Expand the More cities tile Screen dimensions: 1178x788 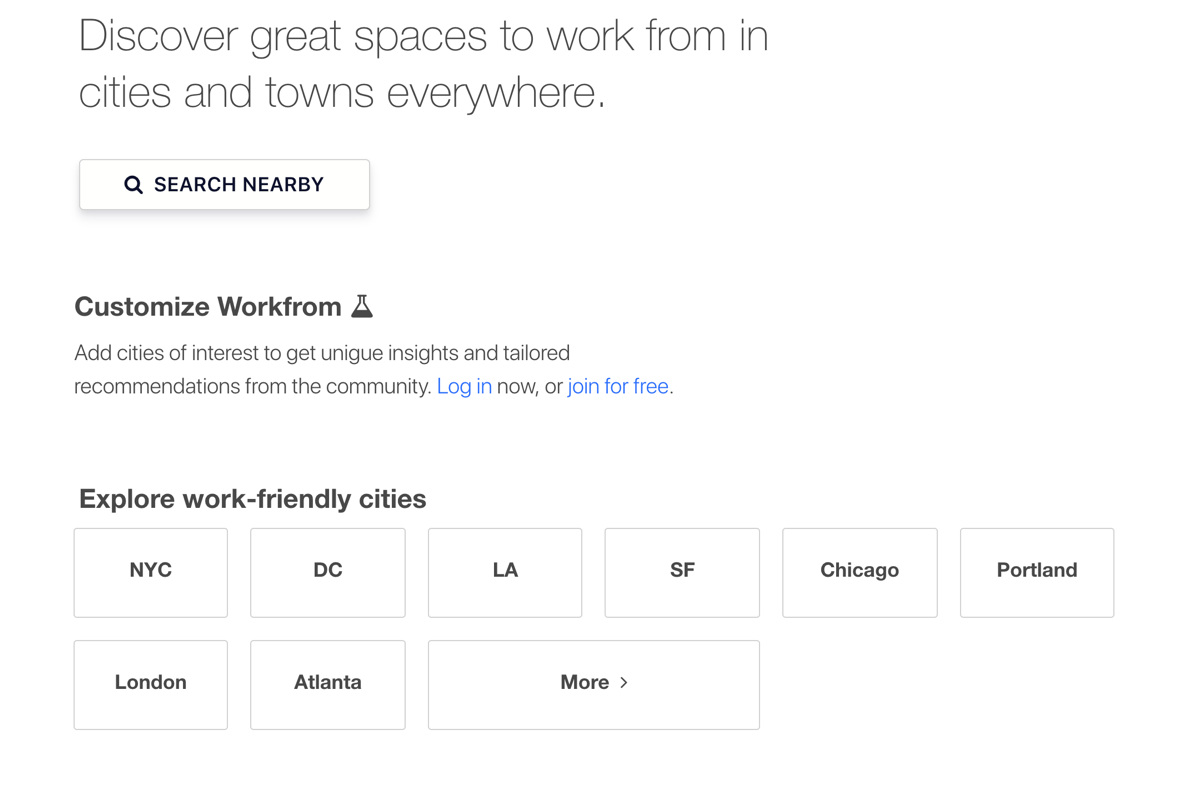pos(594,685)
